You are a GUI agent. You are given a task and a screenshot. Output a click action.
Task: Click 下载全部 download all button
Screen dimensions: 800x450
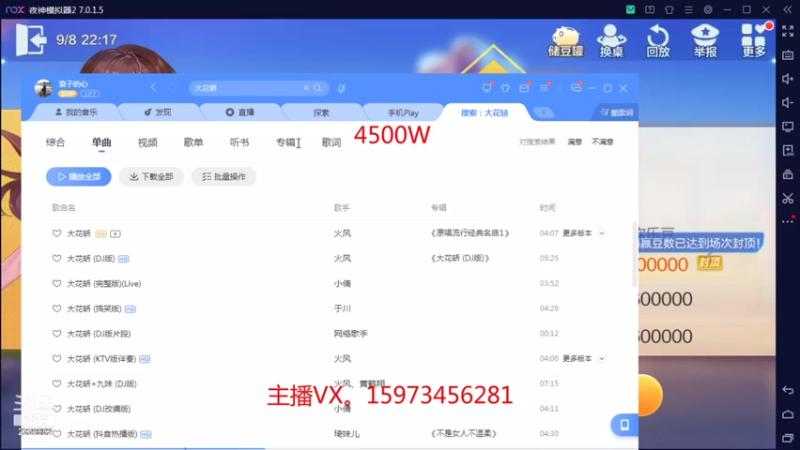click(151, 177)
